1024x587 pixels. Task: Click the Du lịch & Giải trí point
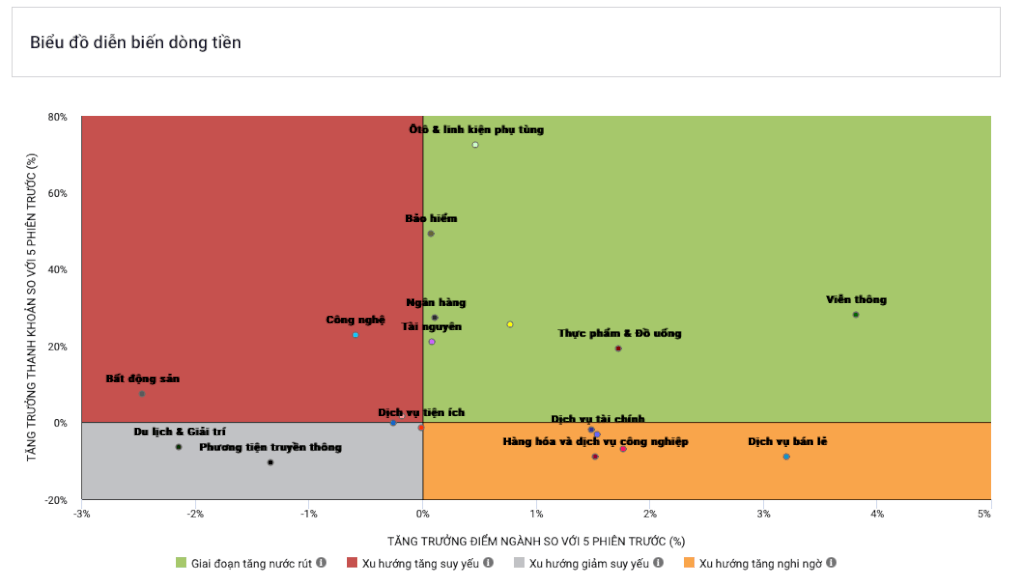coord(178,447)
